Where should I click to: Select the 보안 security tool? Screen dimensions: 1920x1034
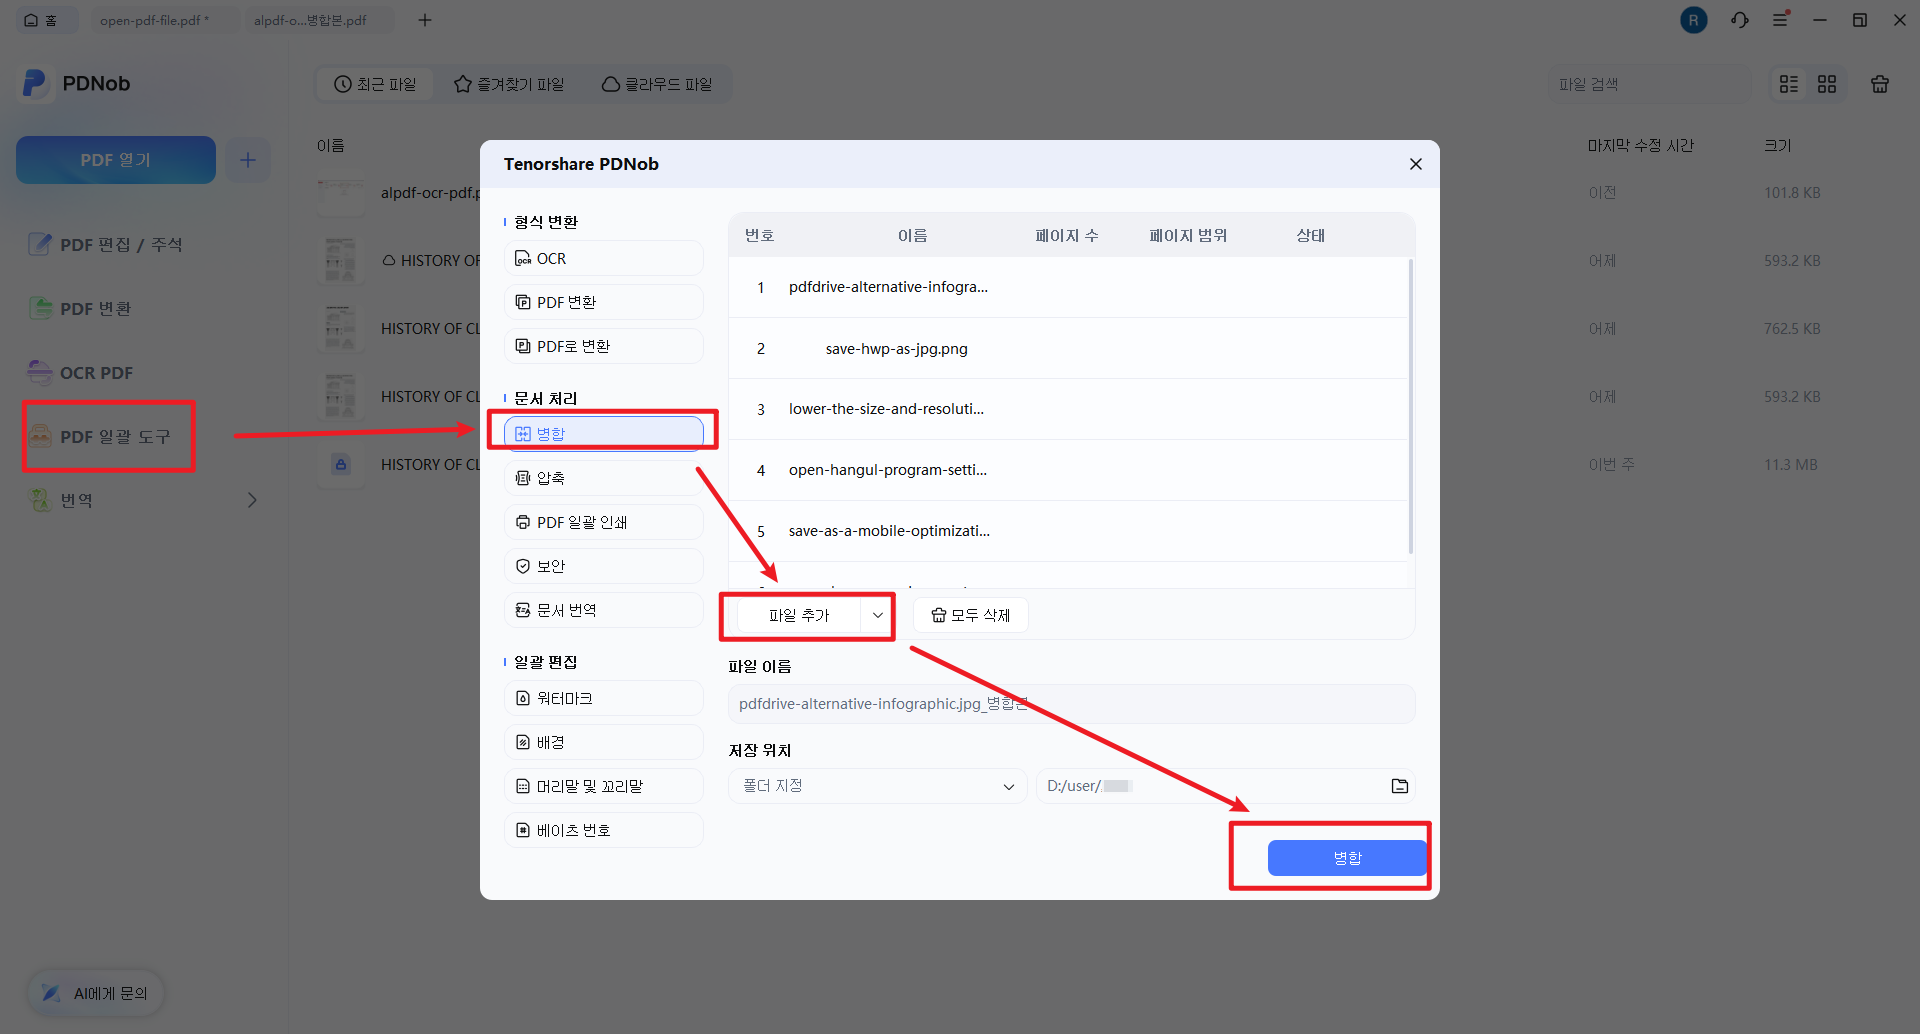click(x=604, y=566)
